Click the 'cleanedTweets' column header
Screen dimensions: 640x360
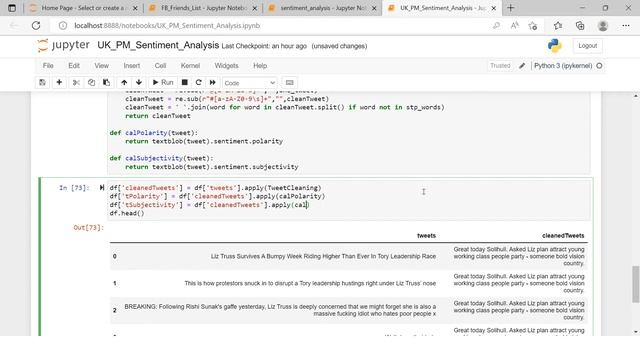pos(563,236)
